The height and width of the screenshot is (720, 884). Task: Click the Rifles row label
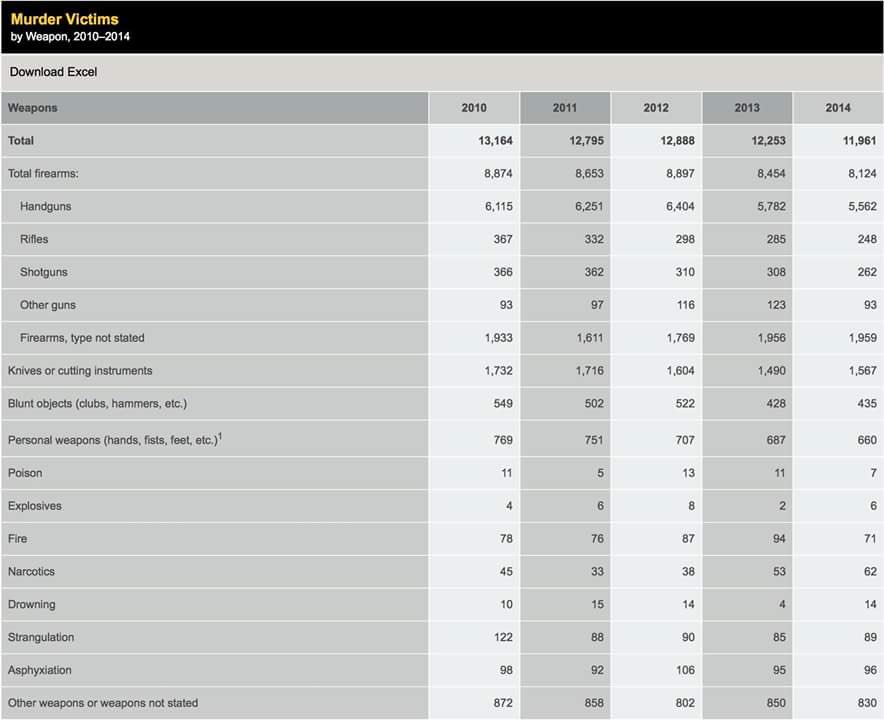34,239
